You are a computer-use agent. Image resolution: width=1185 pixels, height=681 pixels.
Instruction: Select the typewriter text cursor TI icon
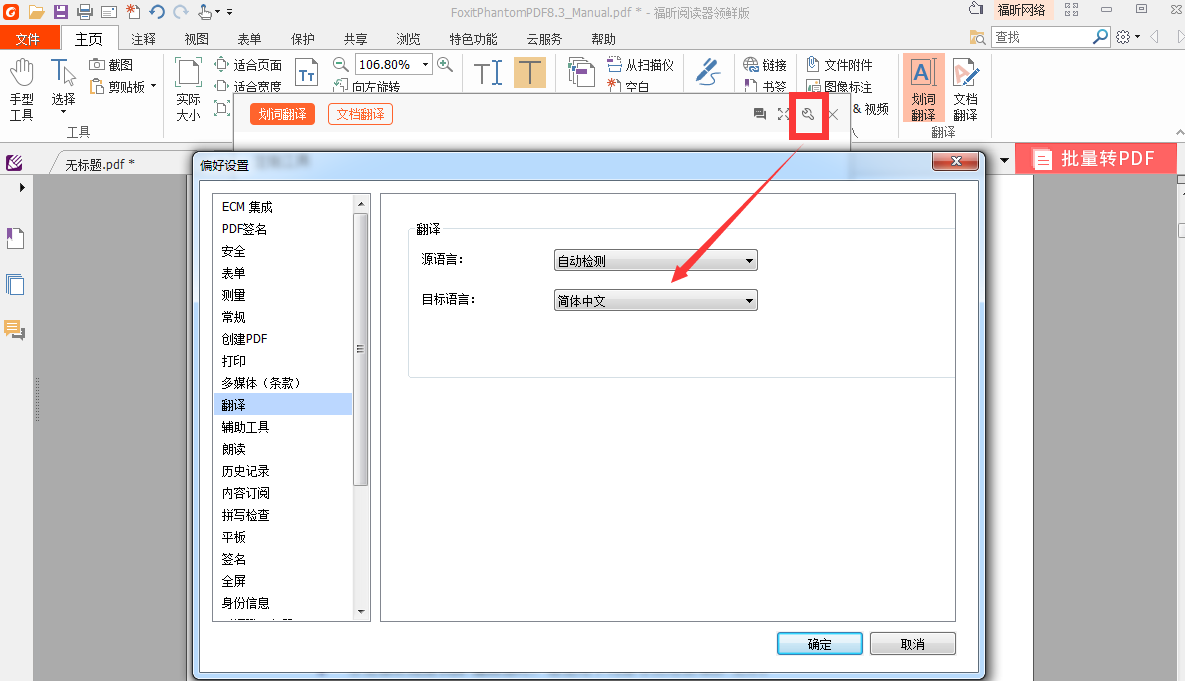click(x=487, y=73)
